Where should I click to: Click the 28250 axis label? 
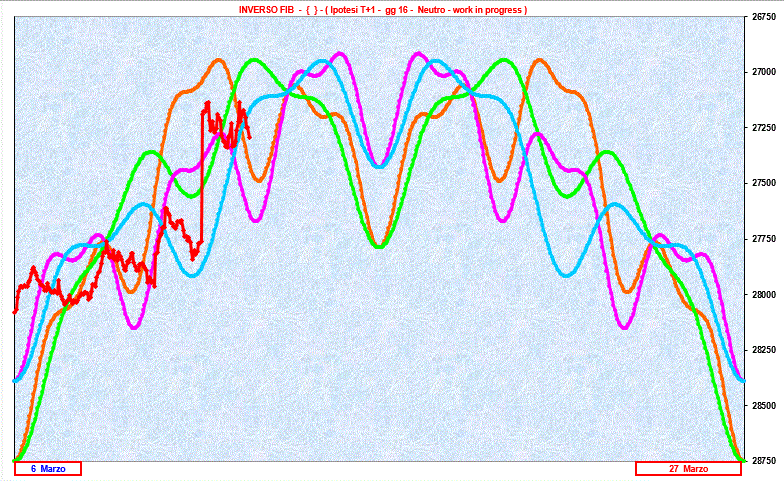[764, 350]
